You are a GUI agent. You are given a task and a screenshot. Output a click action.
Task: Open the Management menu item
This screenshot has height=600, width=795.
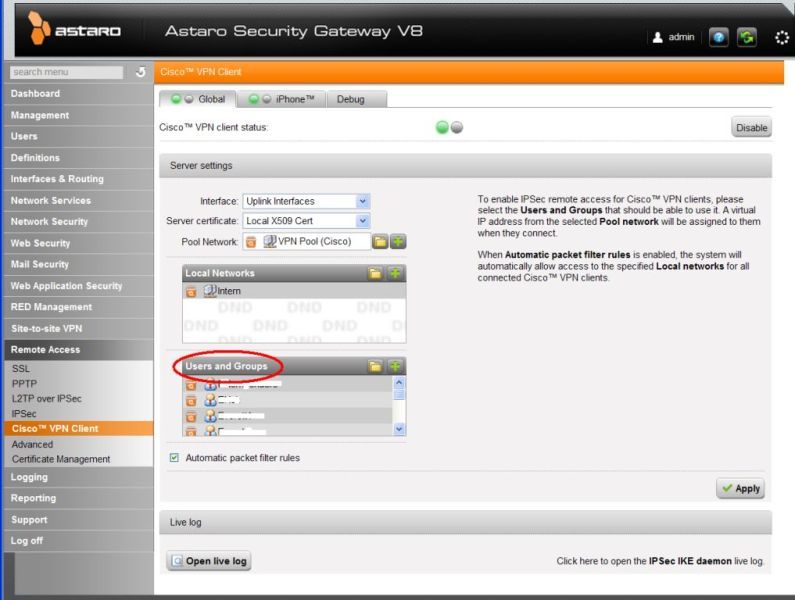click(x=79, y=115)
